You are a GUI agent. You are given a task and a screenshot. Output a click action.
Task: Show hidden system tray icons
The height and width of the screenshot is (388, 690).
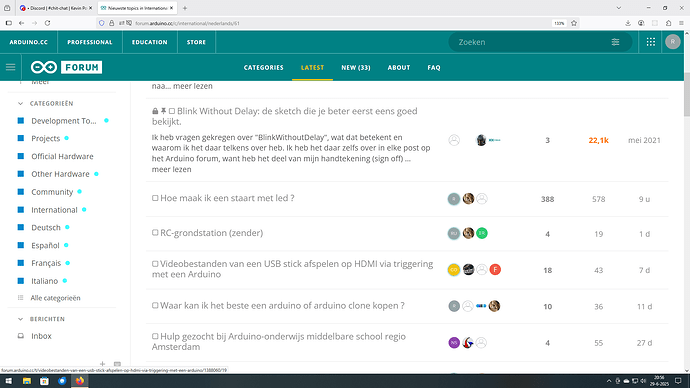tap(609, 381)
